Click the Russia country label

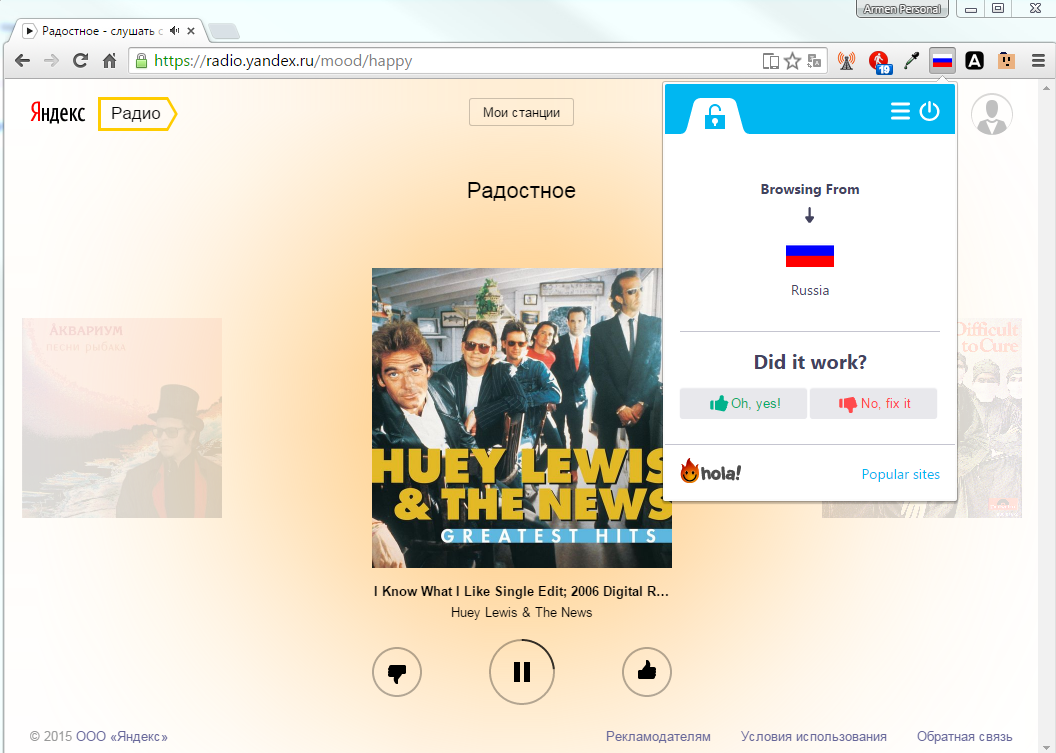click(x=810, y=290)
